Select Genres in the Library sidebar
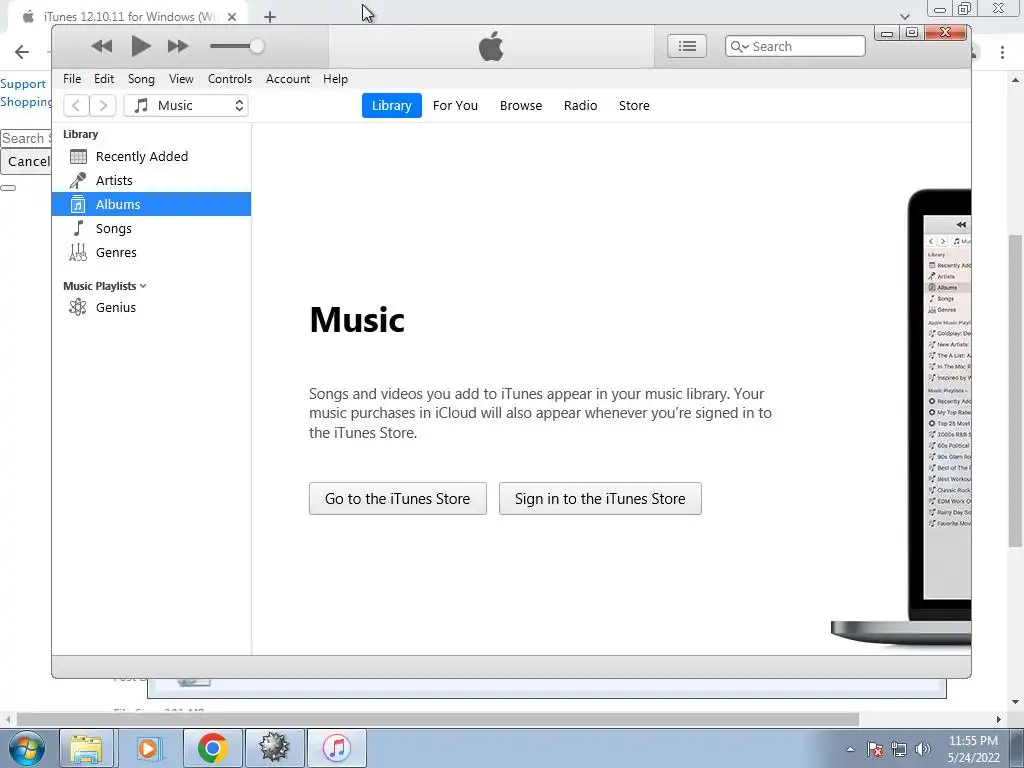Screen dimensions: 1024x768 152,253
